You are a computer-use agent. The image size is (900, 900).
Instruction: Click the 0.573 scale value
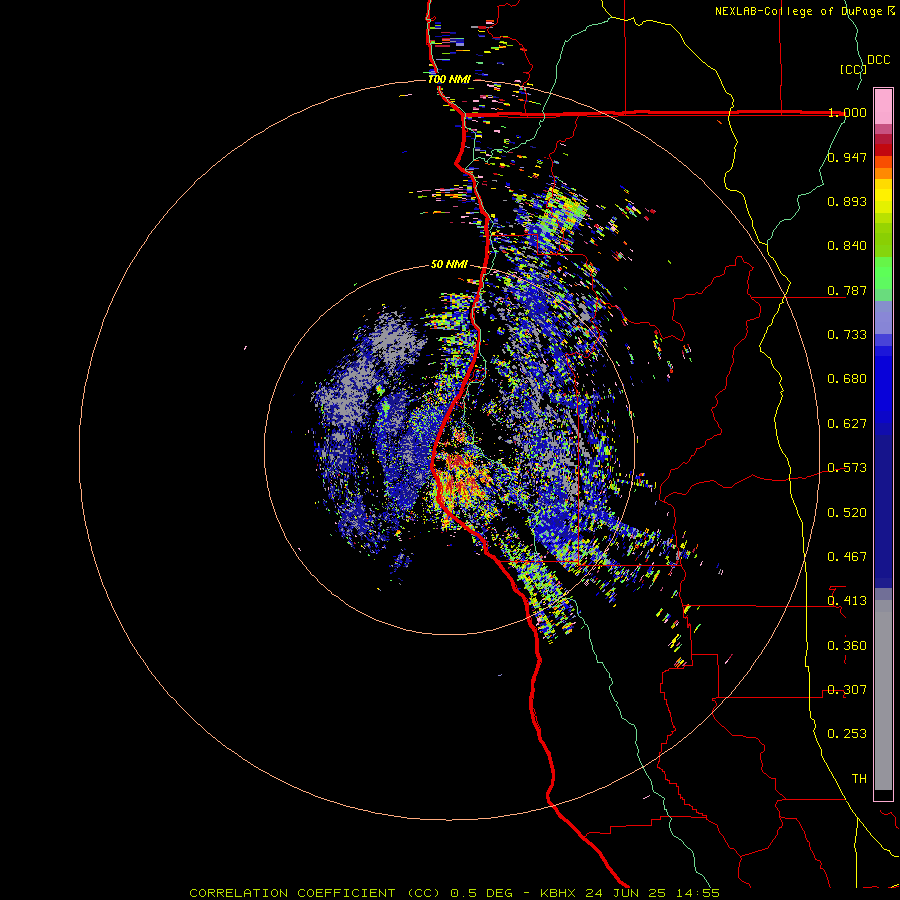(x=847, y=468)
